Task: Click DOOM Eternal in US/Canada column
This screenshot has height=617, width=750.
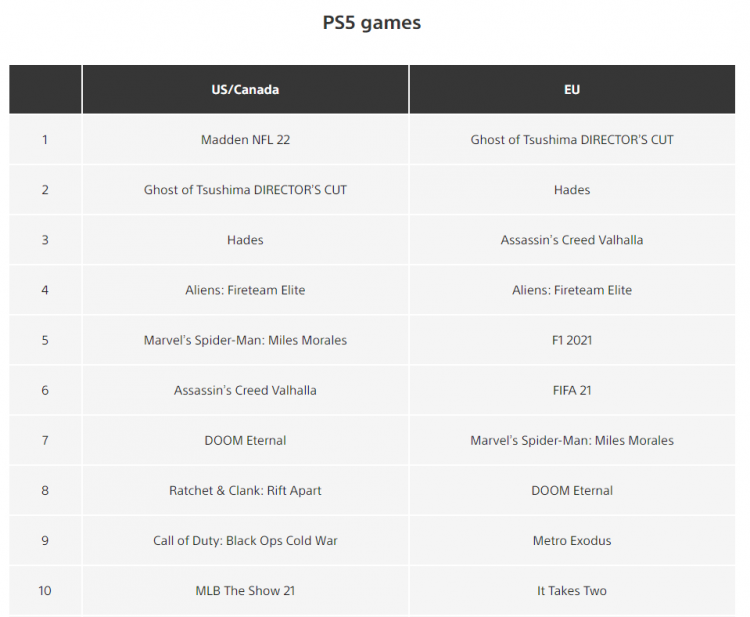Action: (245, 440)
